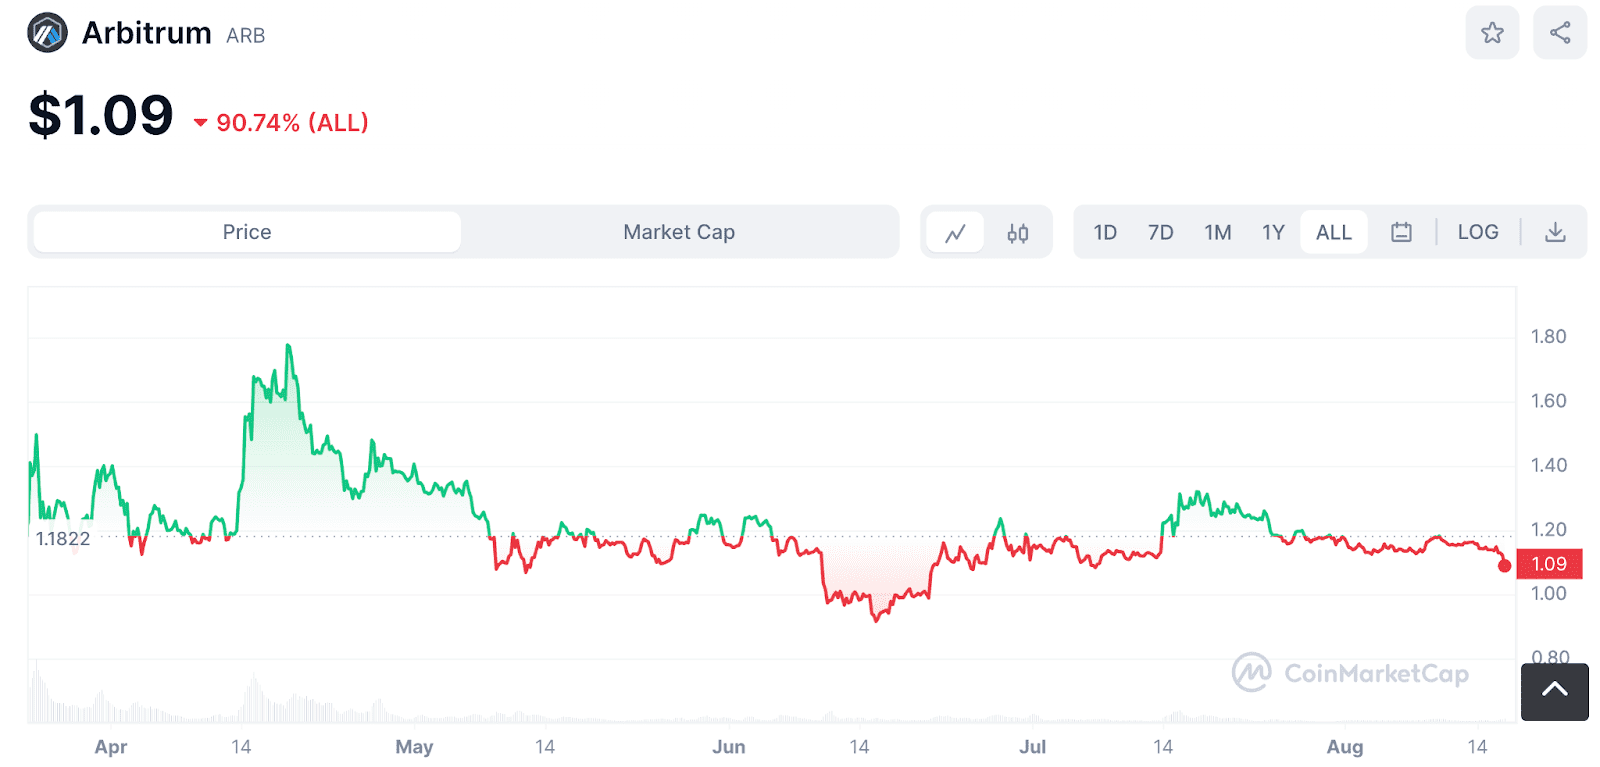Click the Aug x-axis label
The width and height of the screenshot is (1600, 767).
click(x=1345, y=747)
